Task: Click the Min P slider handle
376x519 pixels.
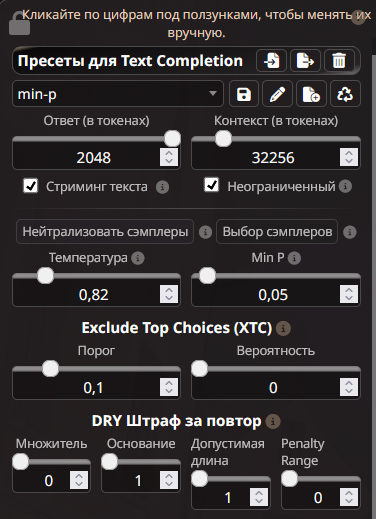Action: tap(207, 276)
